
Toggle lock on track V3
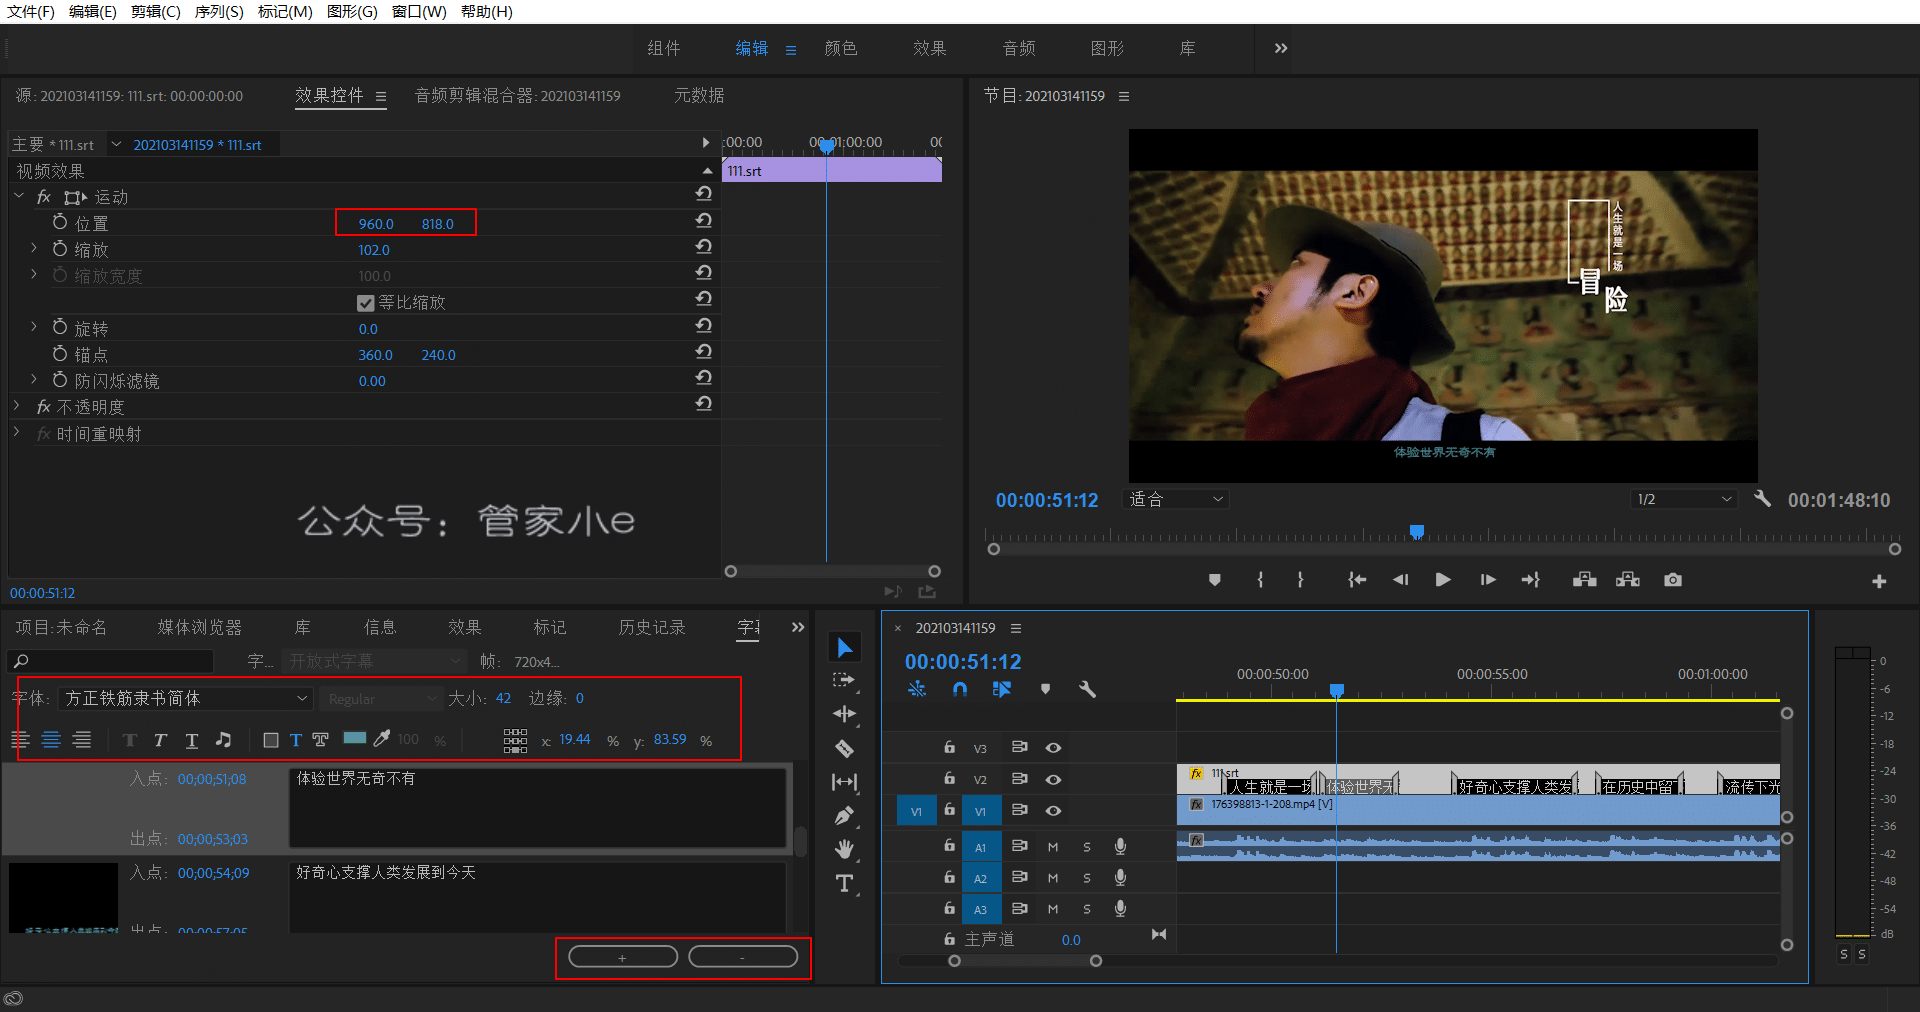coord(949,747)
